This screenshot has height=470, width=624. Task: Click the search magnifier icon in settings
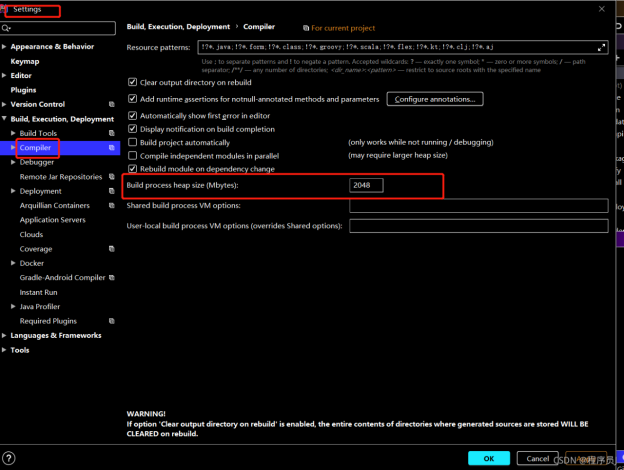[9, 29]
